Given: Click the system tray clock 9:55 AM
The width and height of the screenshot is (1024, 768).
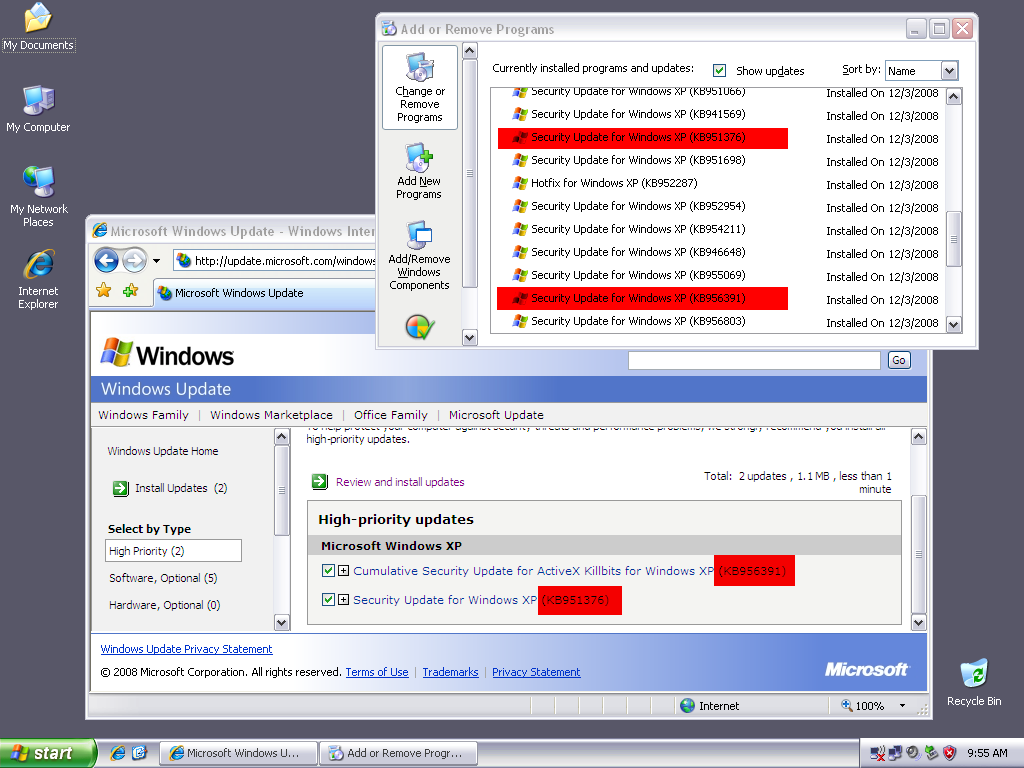Looking at the screenshot, I should click(x=987, y=753).
